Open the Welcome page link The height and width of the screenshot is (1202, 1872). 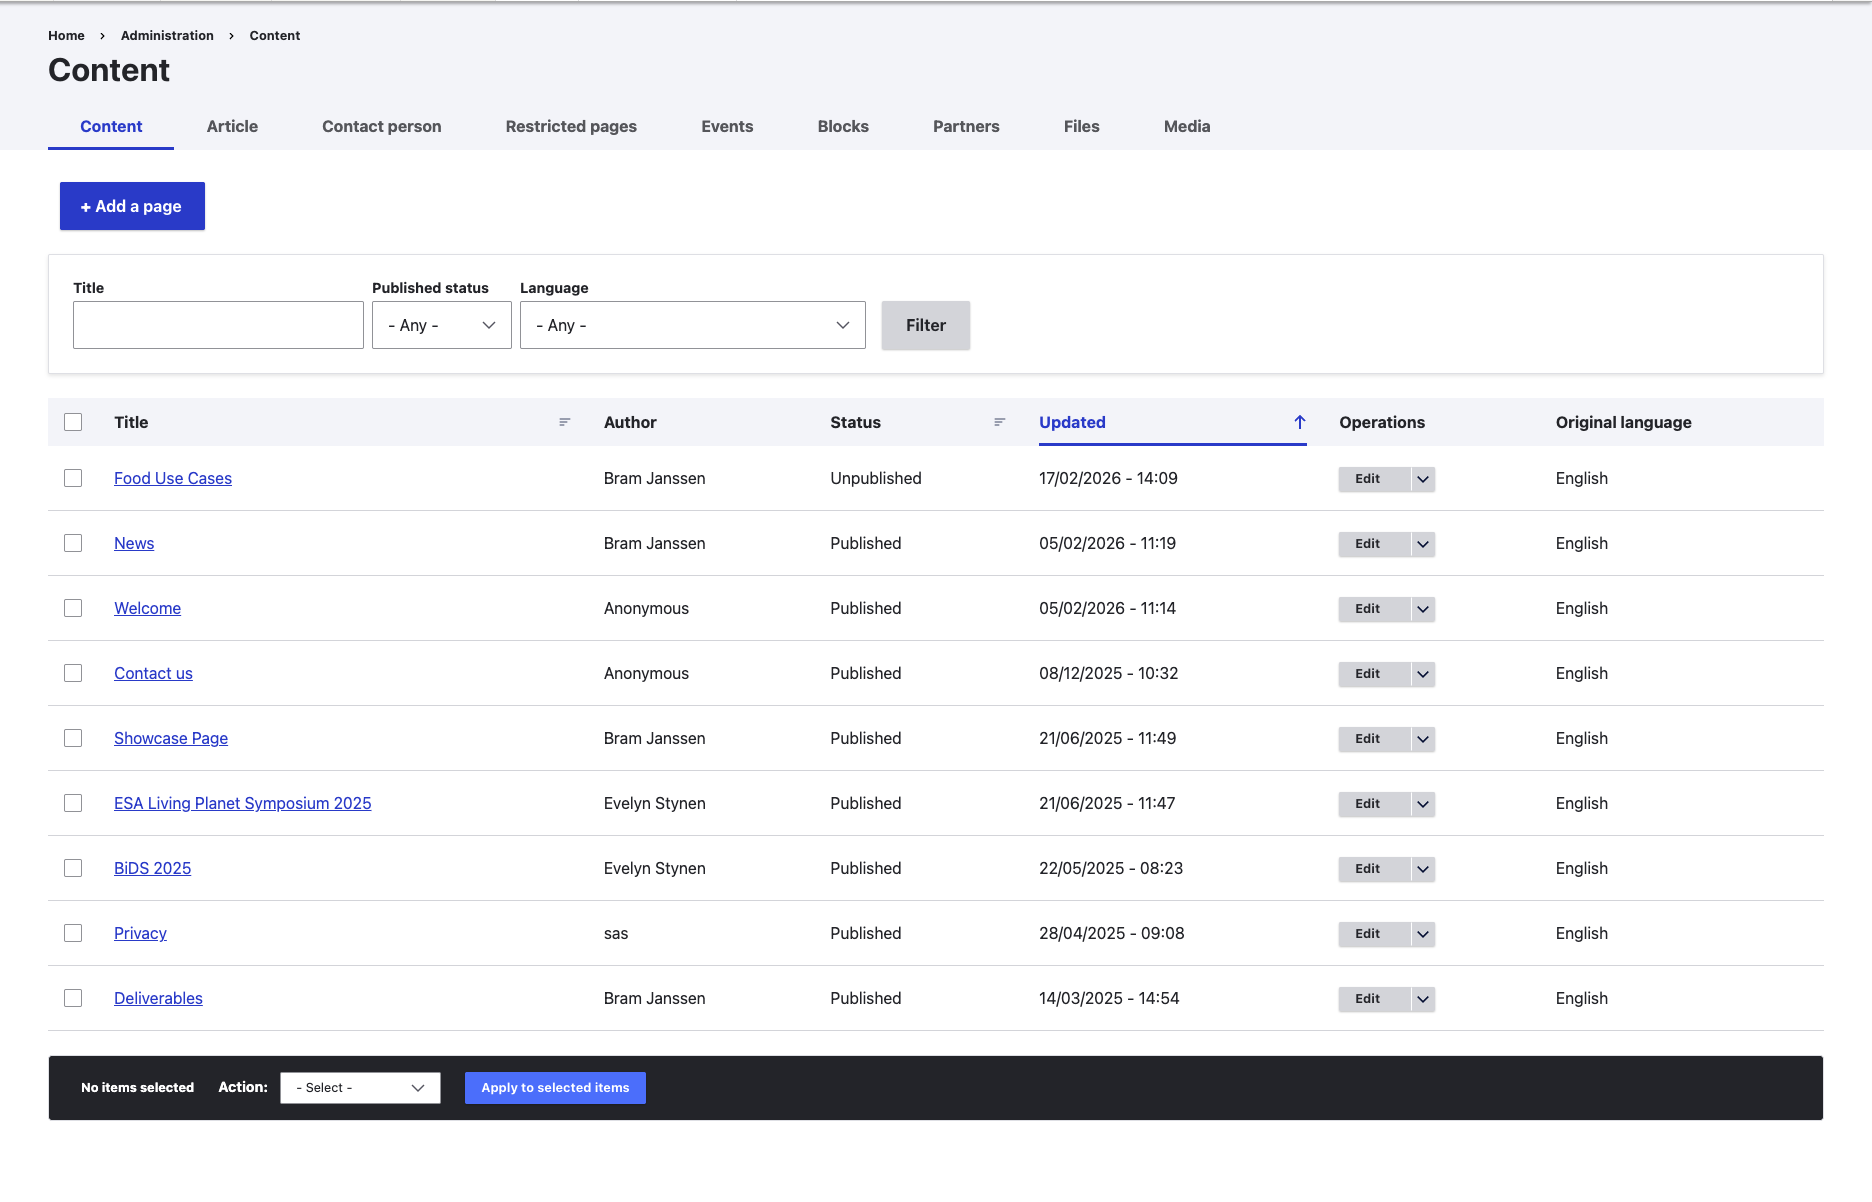coord(147,608)
